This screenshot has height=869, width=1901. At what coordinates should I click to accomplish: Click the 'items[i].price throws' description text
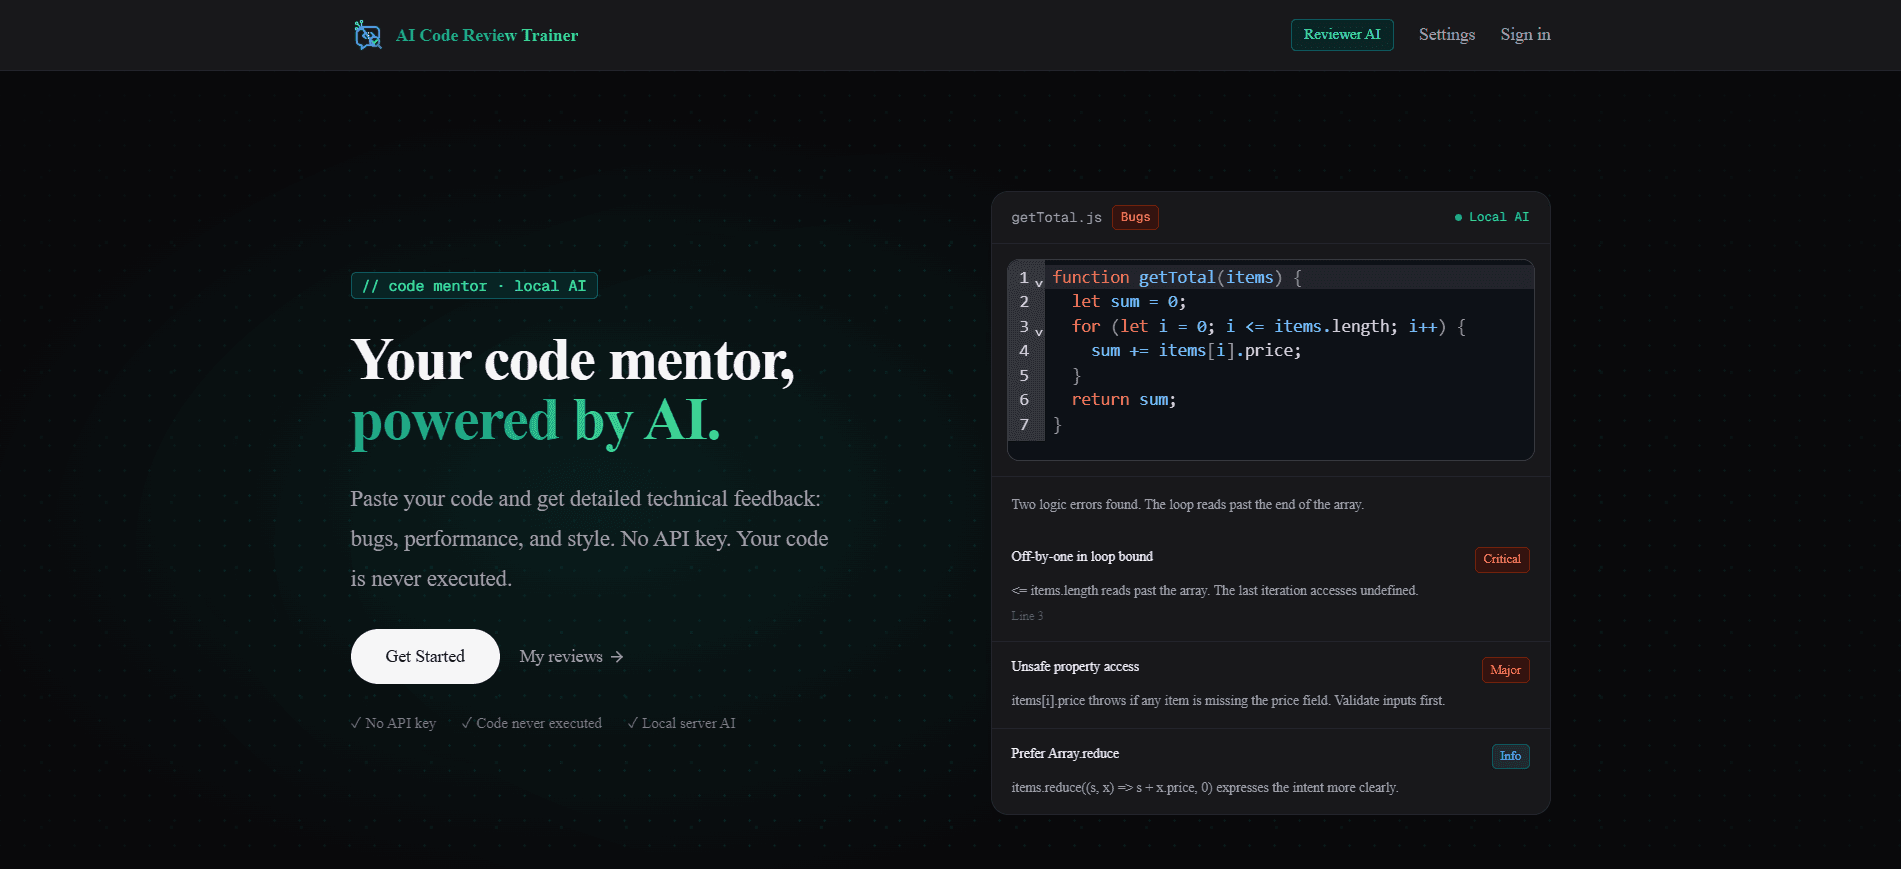(1228, 701)
